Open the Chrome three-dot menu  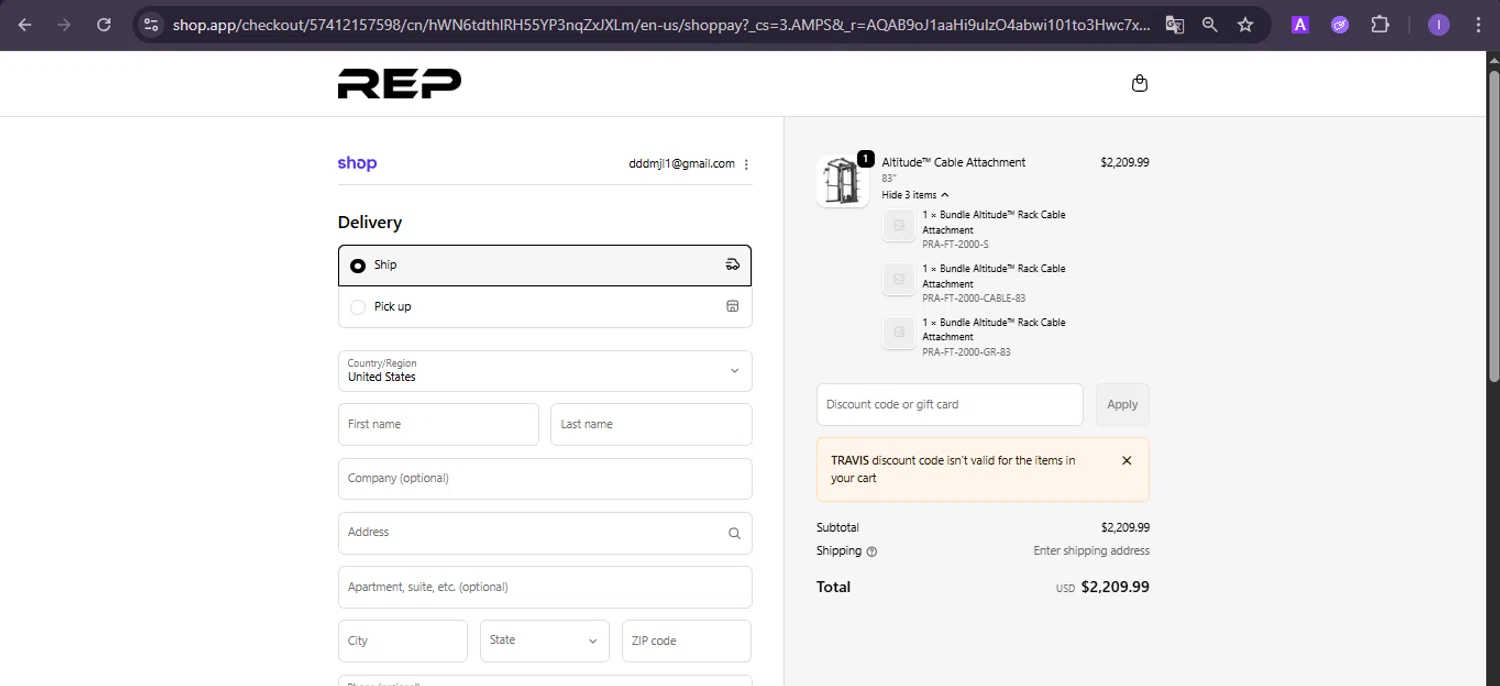point(1478,25)
